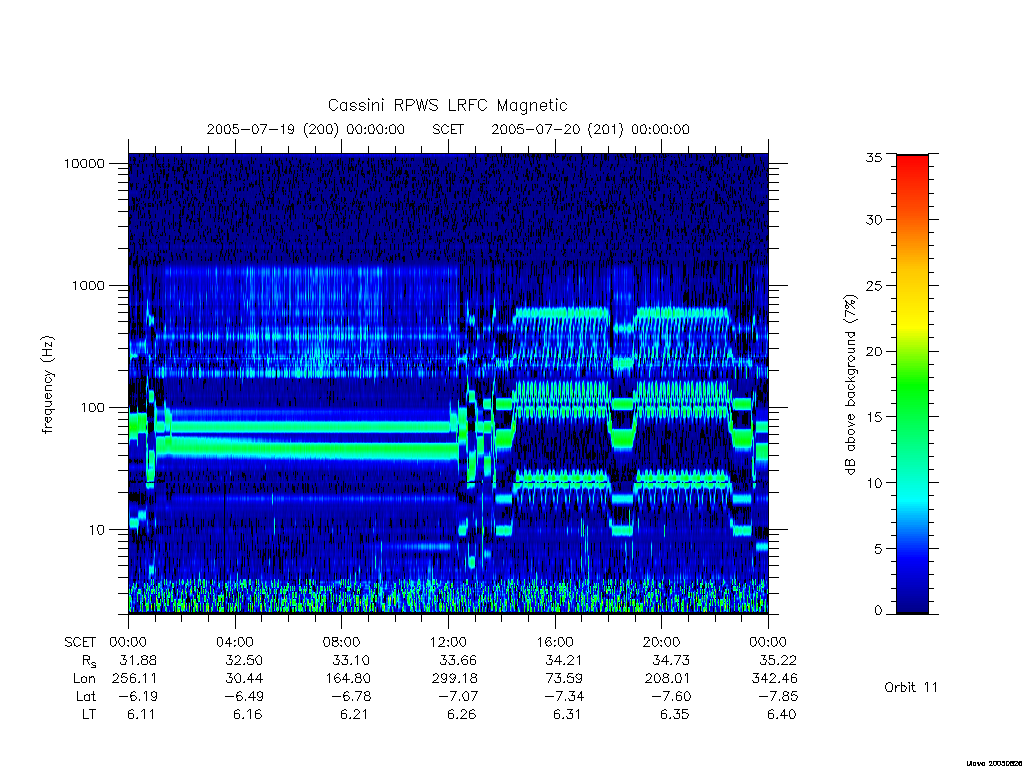Click the colorbar tick label 20

click(x=874, y=351)
